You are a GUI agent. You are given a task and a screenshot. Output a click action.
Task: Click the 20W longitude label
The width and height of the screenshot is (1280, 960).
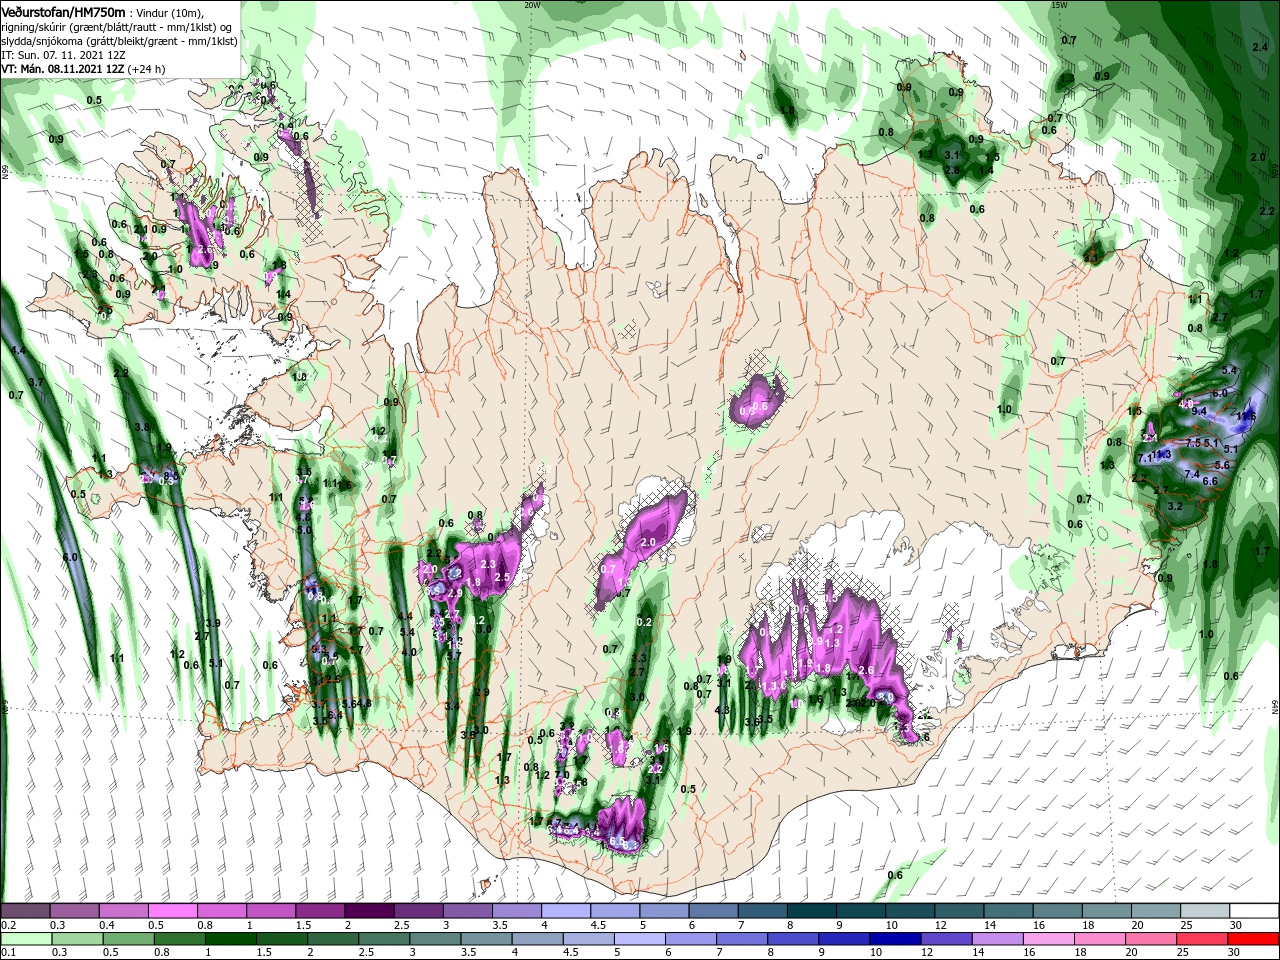tap(532, 5)
